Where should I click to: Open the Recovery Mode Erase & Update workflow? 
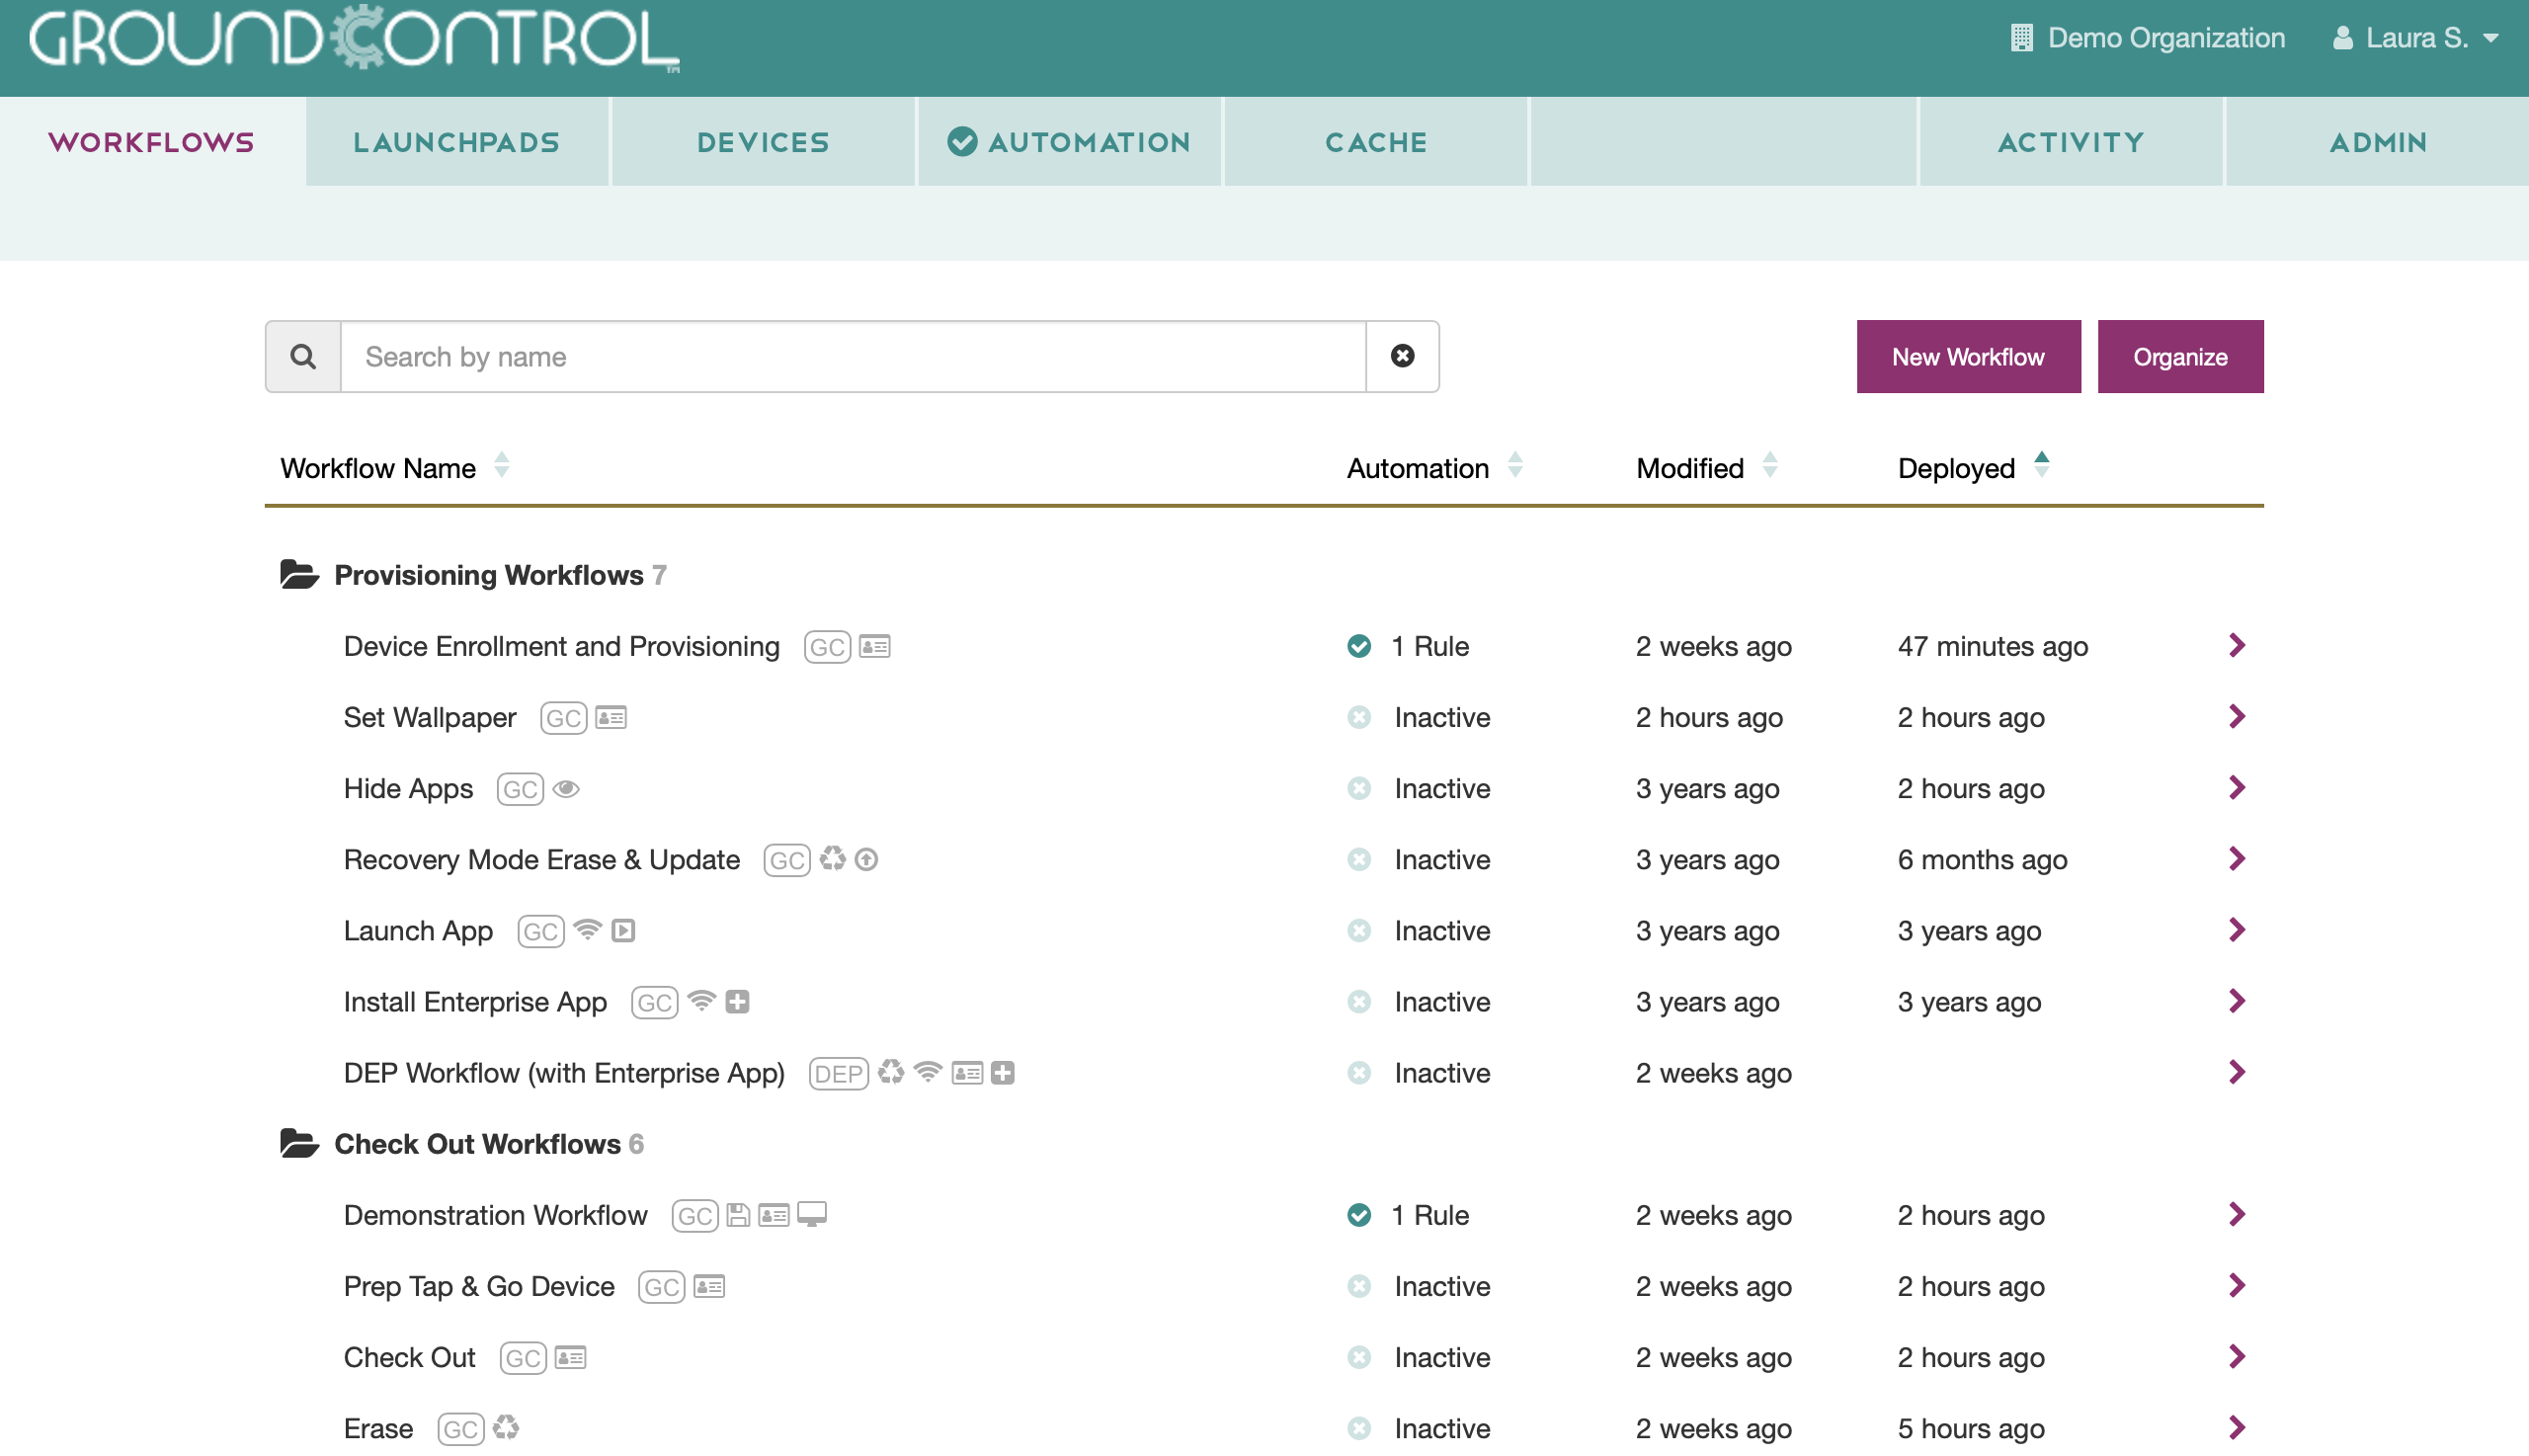(x=542, y=860)
